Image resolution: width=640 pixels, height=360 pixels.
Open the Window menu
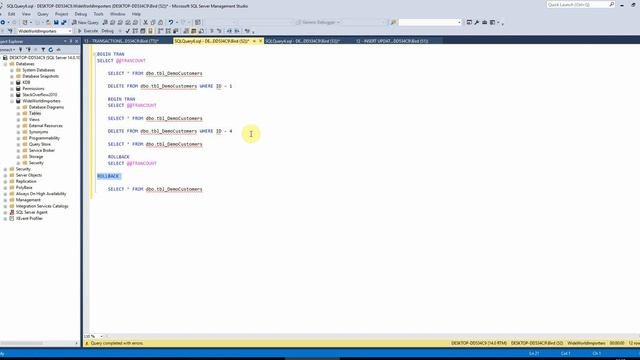(118, 14)
